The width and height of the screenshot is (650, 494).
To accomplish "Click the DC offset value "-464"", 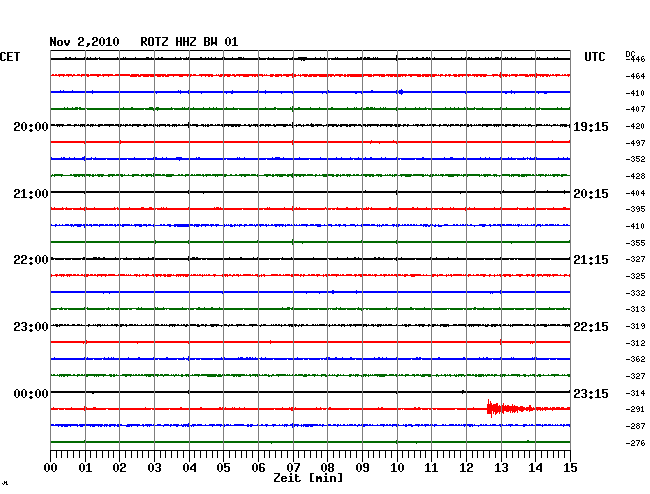I will (635, 76).
